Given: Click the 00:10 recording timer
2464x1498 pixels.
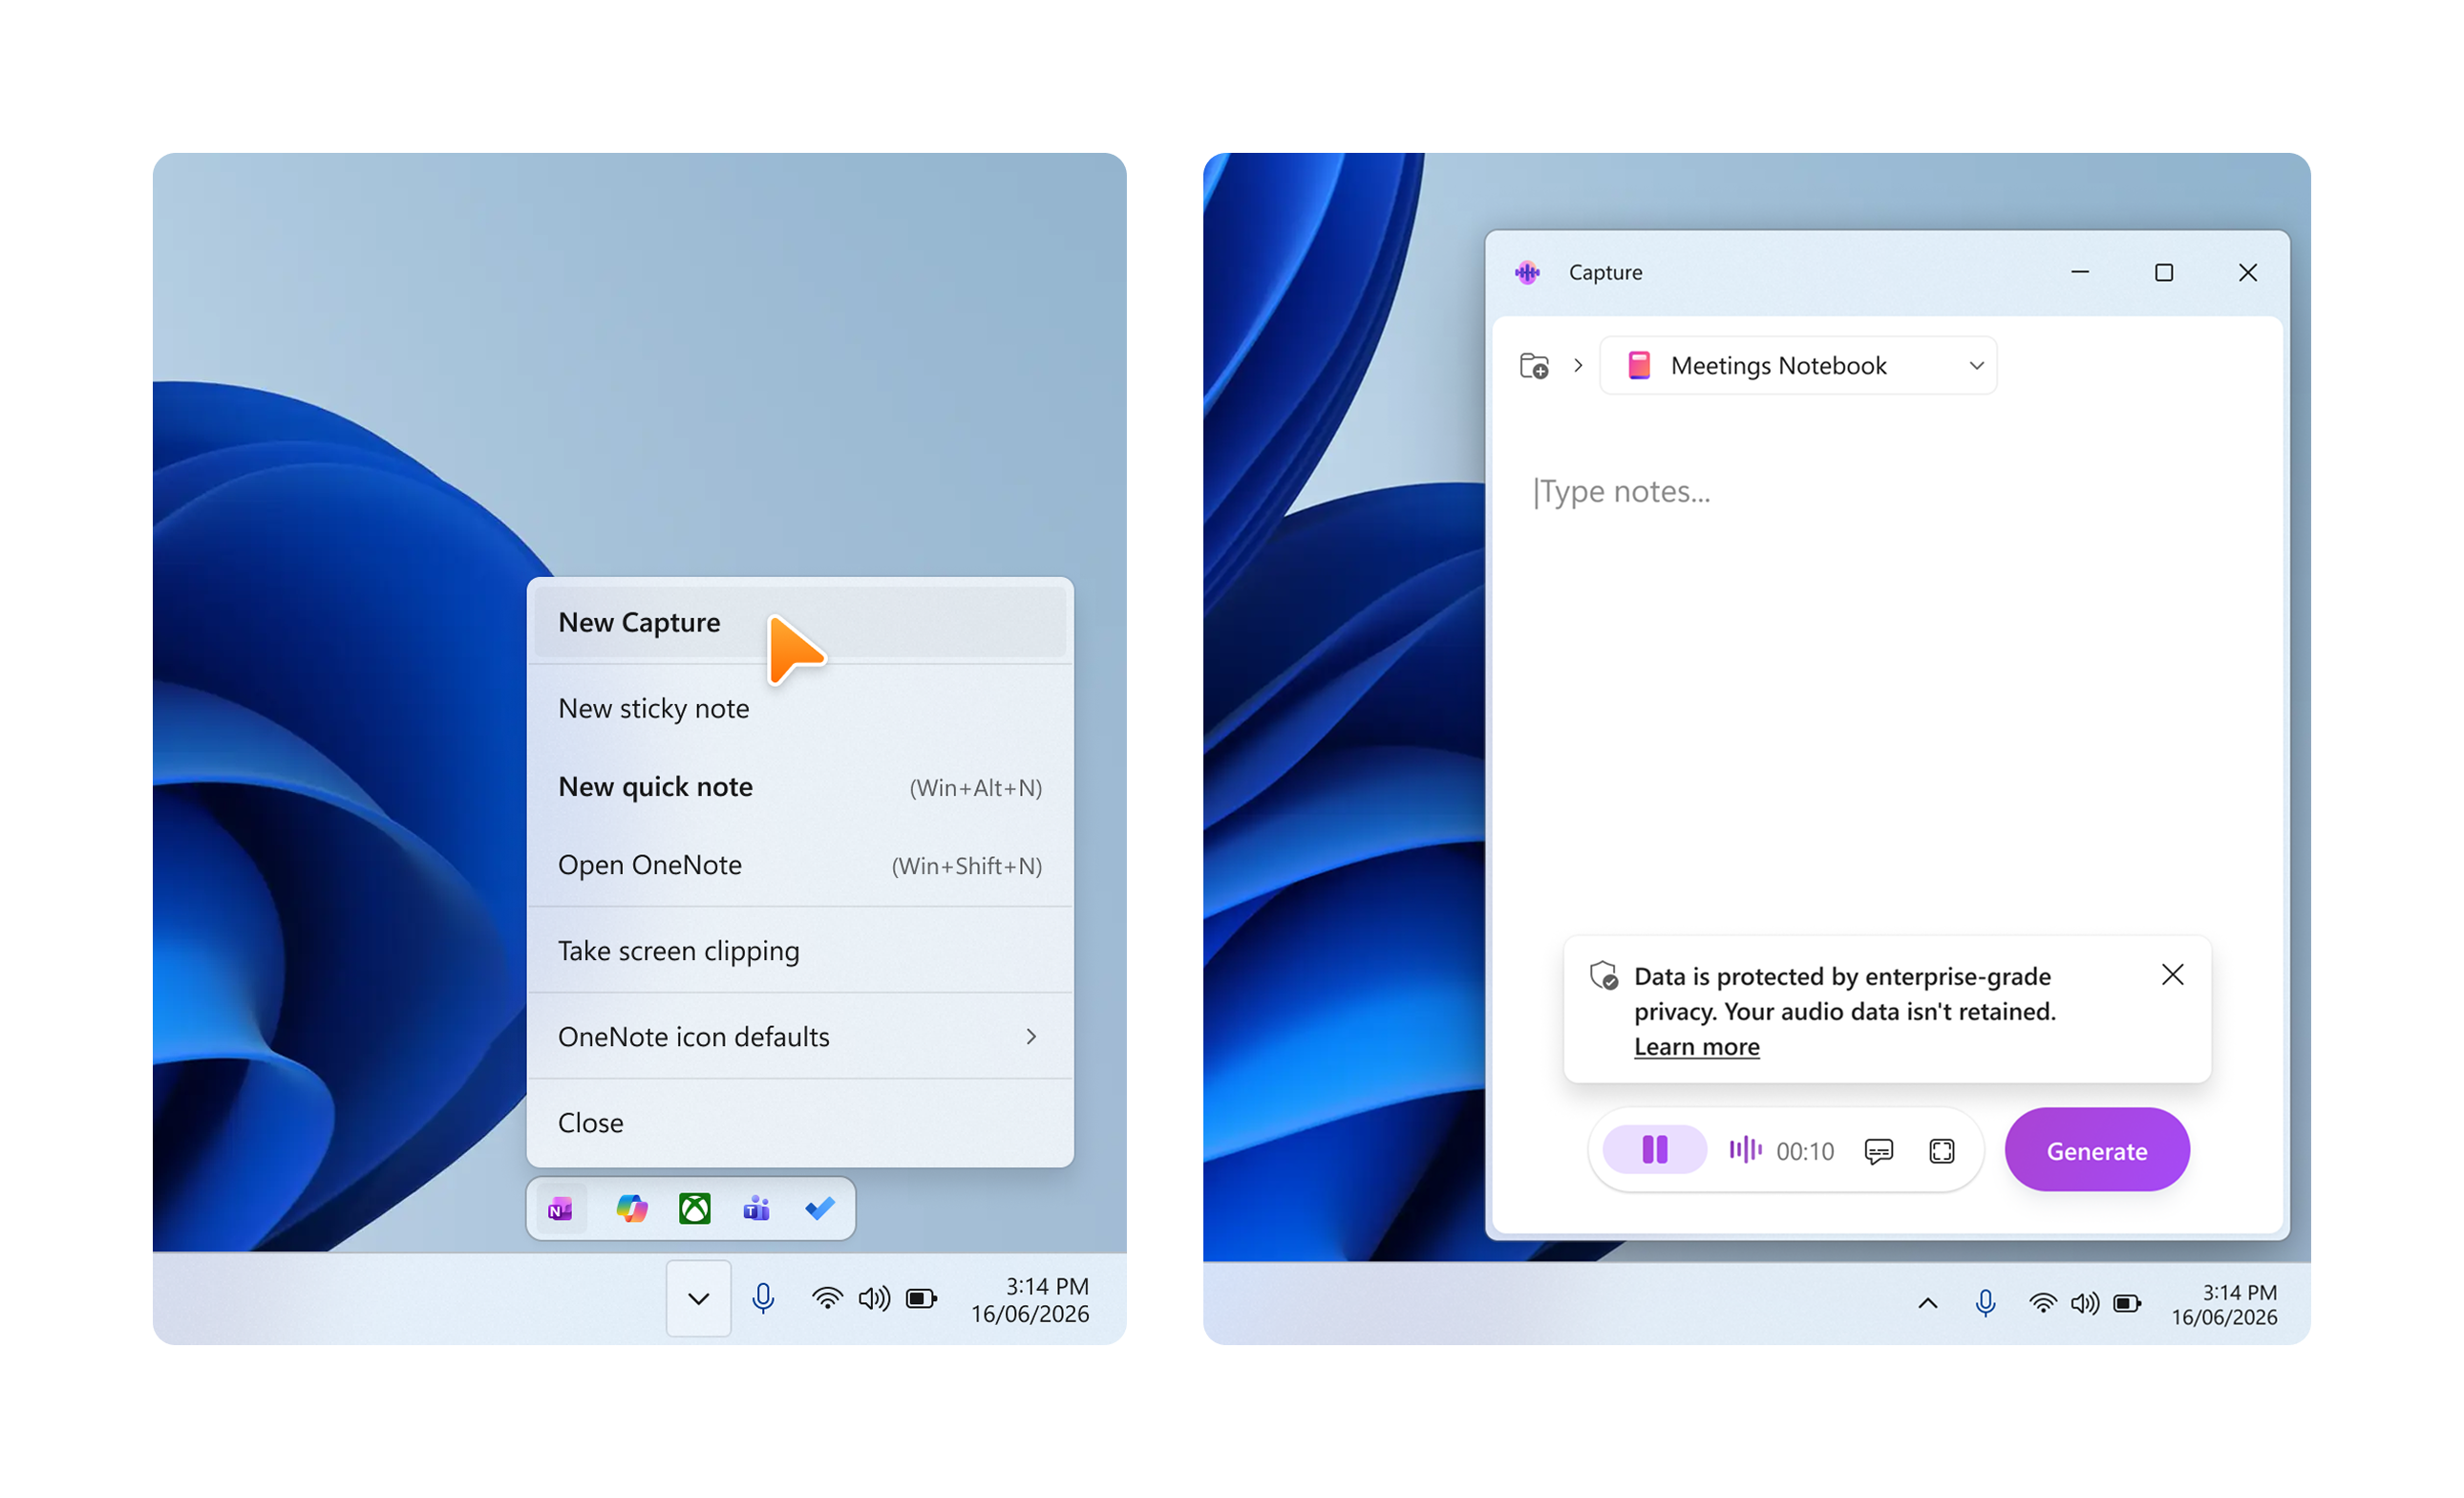Looking at the screenshot, I should 1805,1152.
